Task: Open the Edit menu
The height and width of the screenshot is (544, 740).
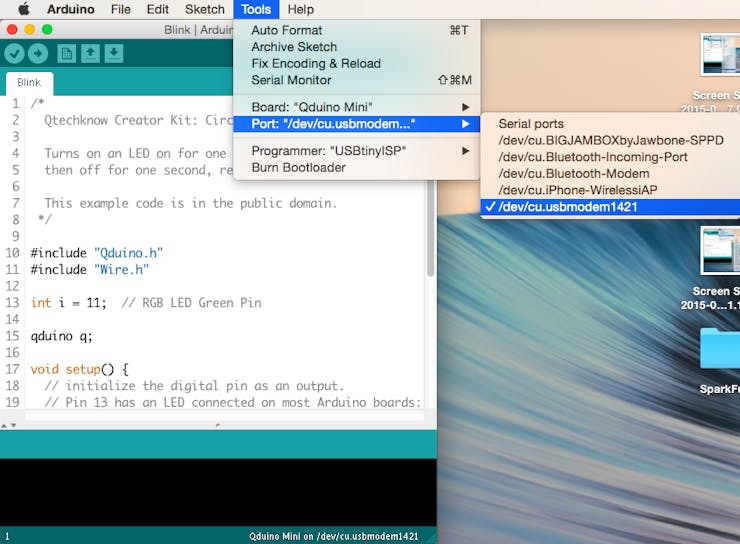Action: pos(158,9)
